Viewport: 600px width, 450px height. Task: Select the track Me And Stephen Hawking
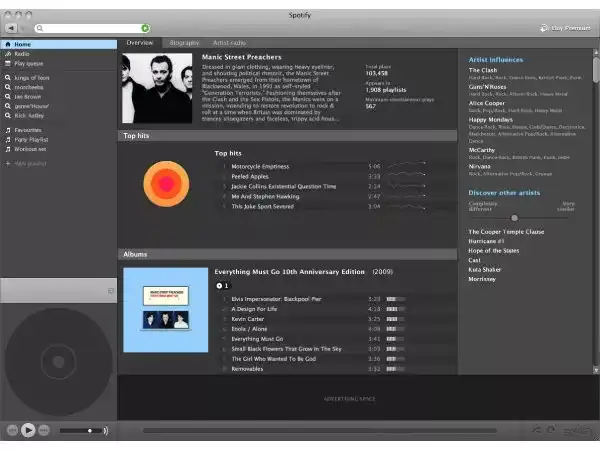(265, 196)
